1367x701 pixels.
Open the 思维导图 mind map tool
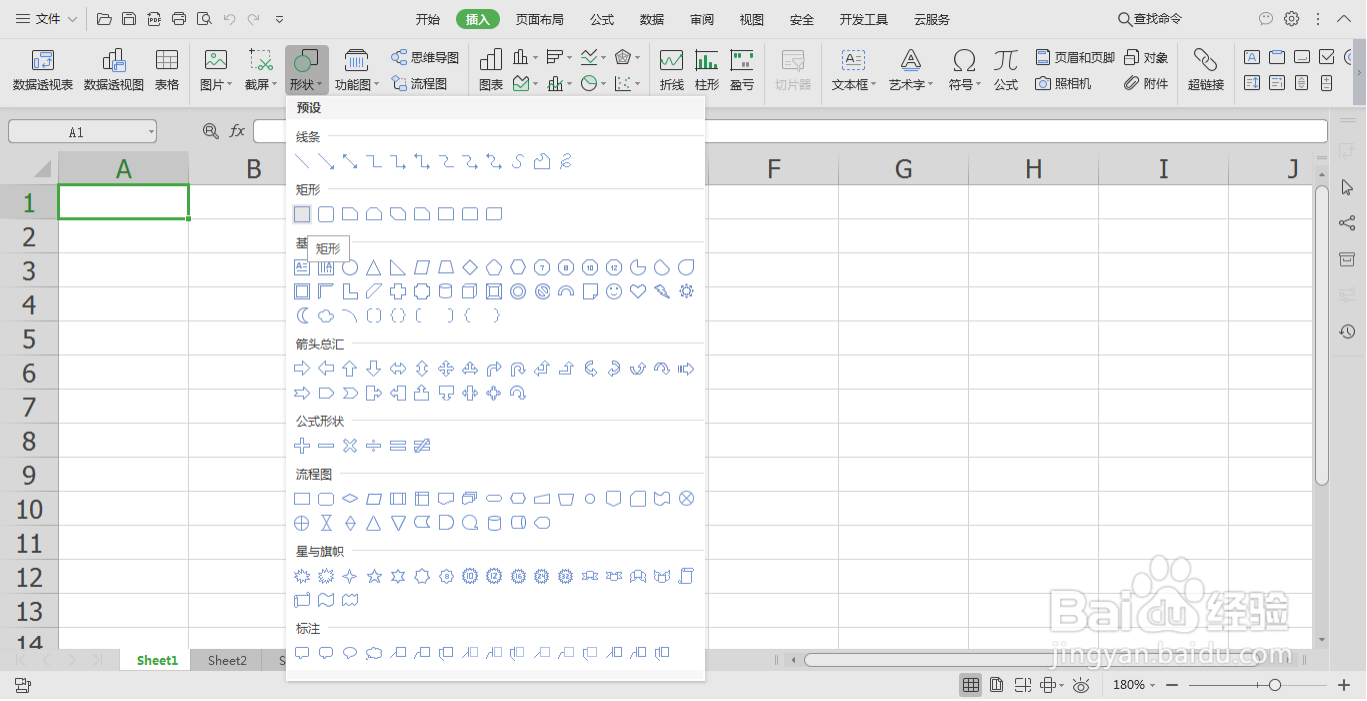[x=426, y=58]
